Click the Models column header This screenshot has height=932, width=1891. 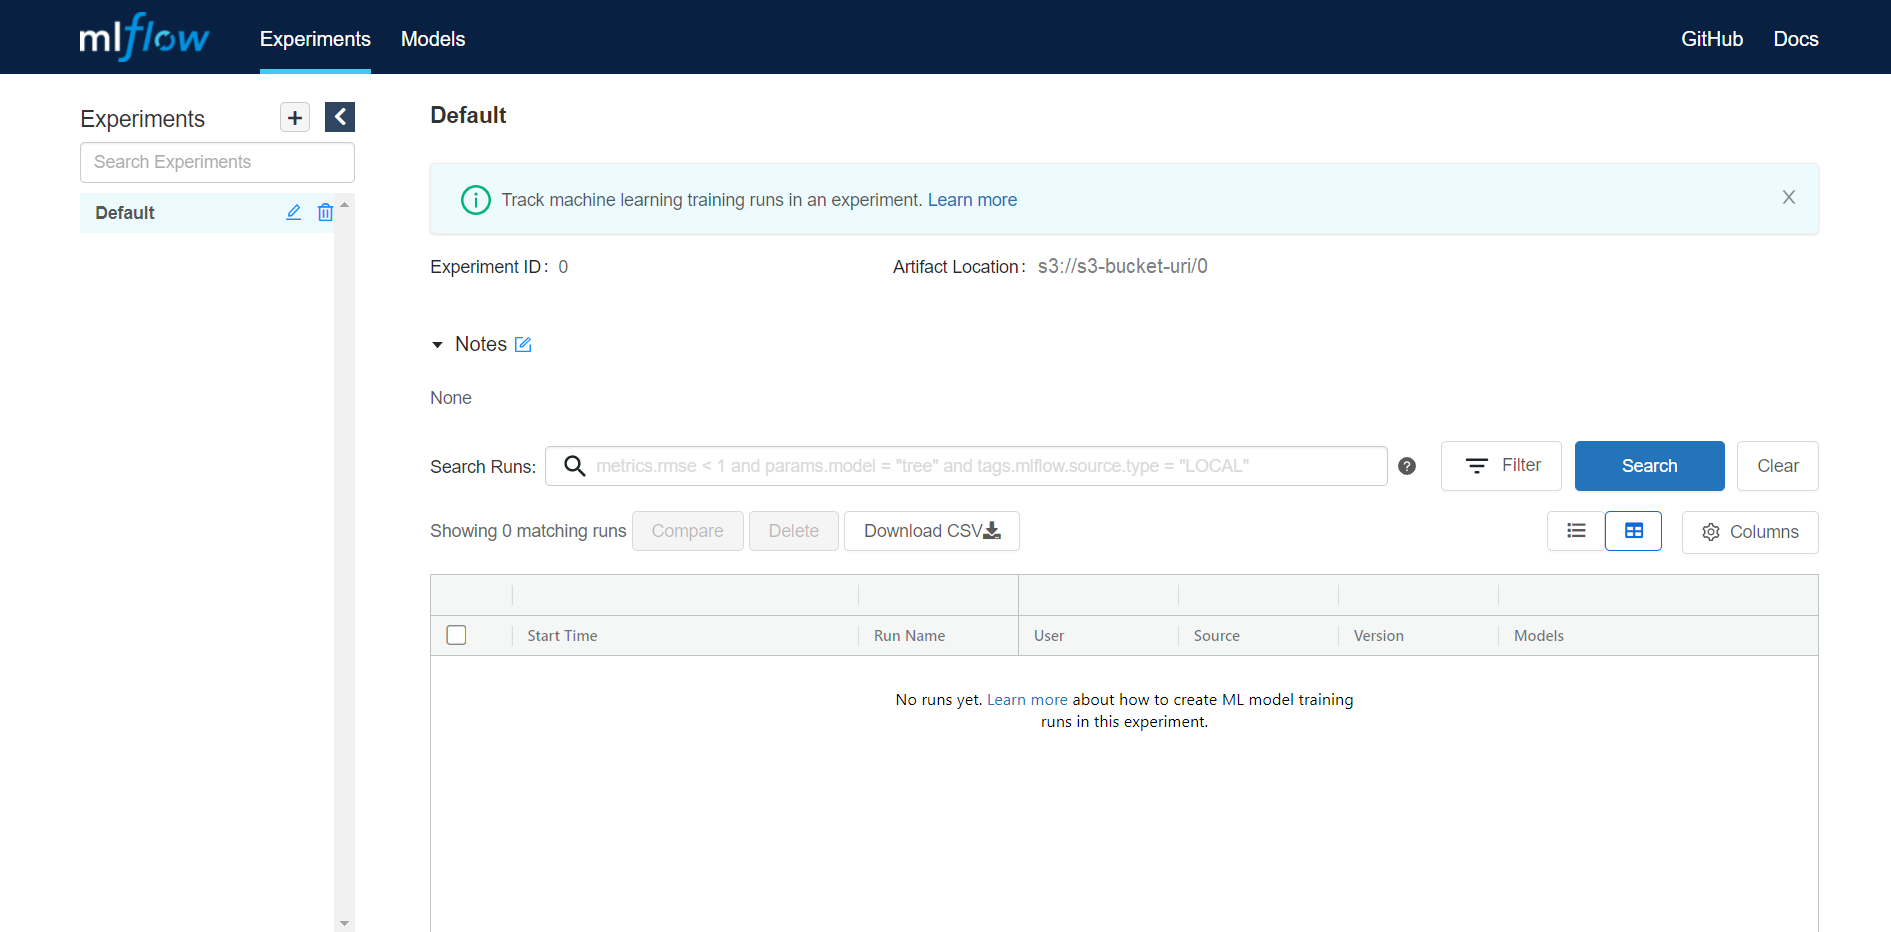tap(1539, 636)
